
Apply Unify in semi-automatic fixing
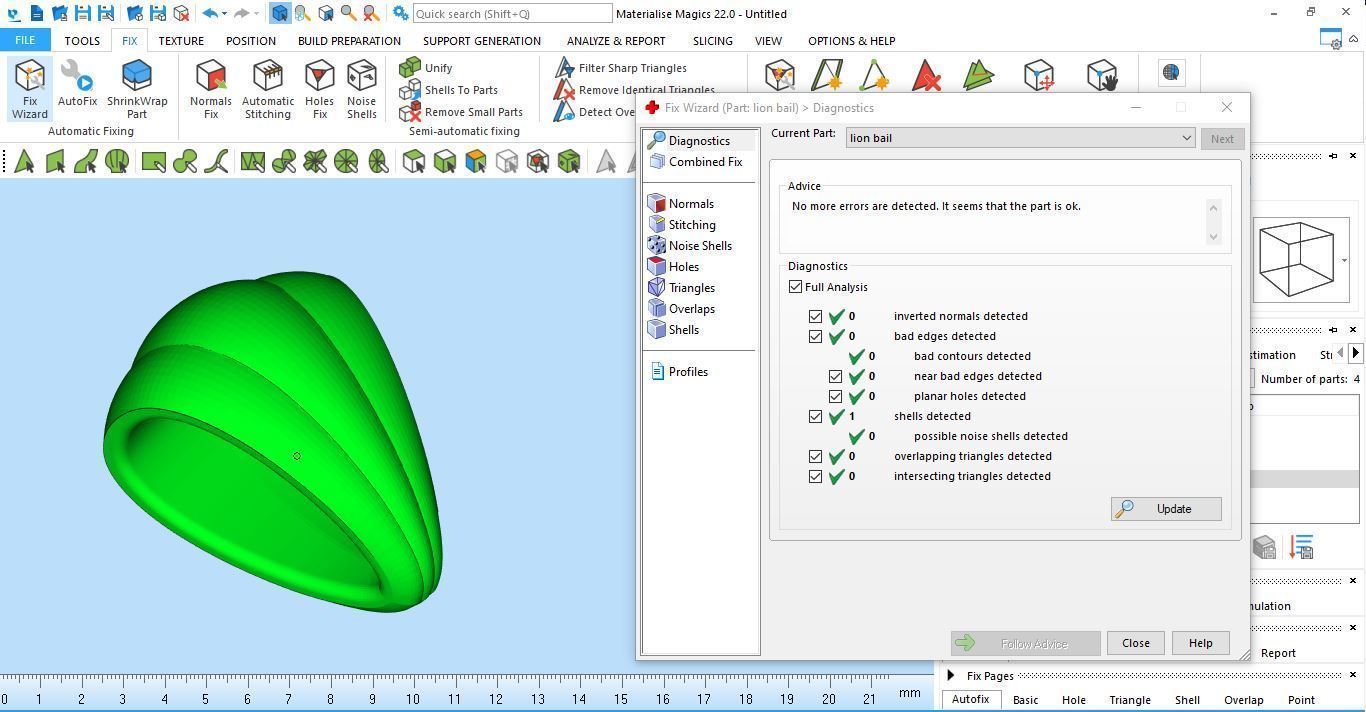[426, 68]
